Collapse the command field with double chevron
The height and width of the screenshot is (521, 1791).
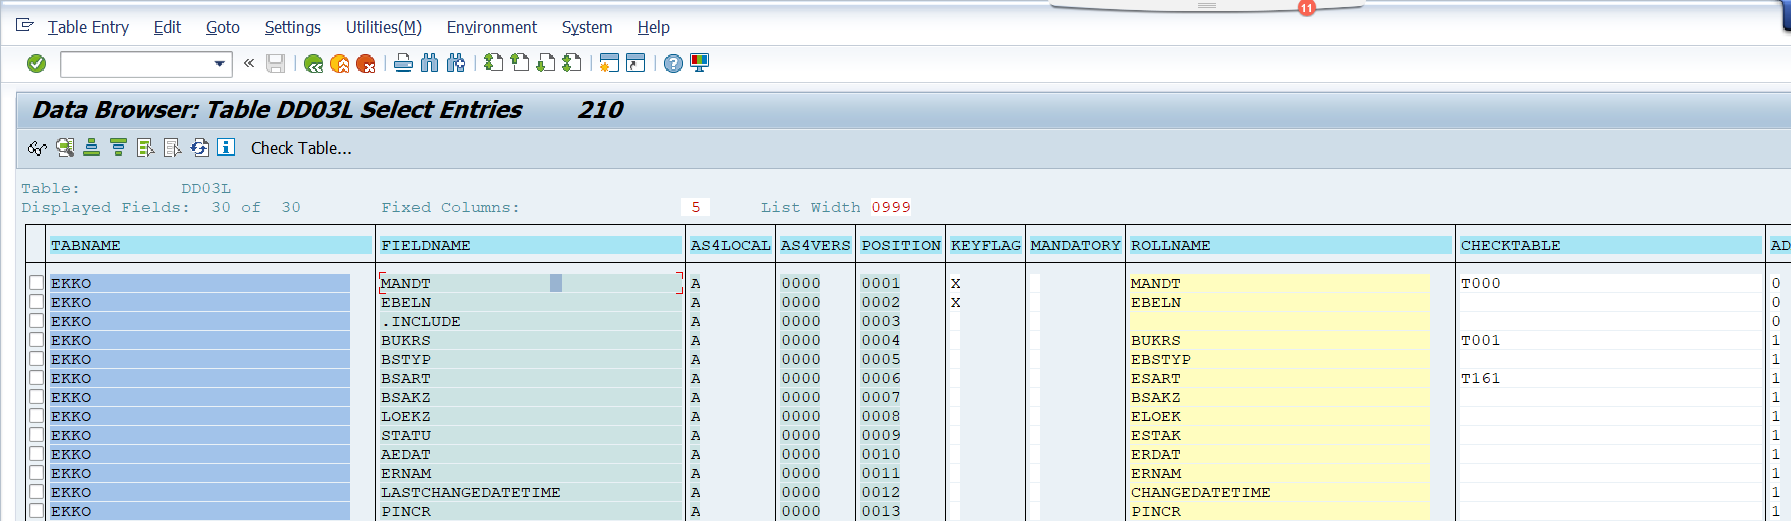pos(249,64)
